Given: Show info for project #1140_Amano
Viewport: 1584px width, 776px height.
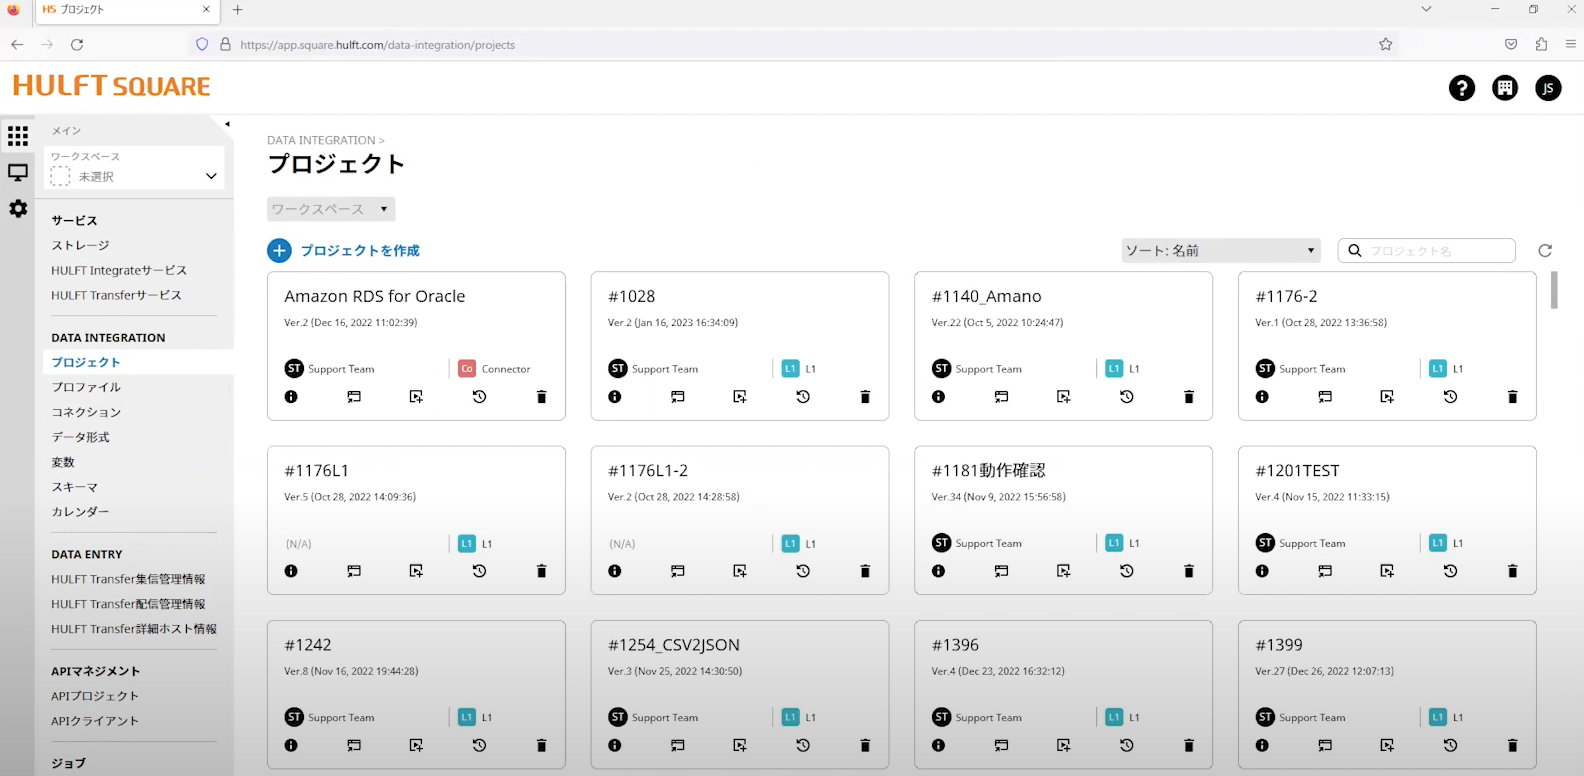Looking at the screenshot, I should point(938,397).
